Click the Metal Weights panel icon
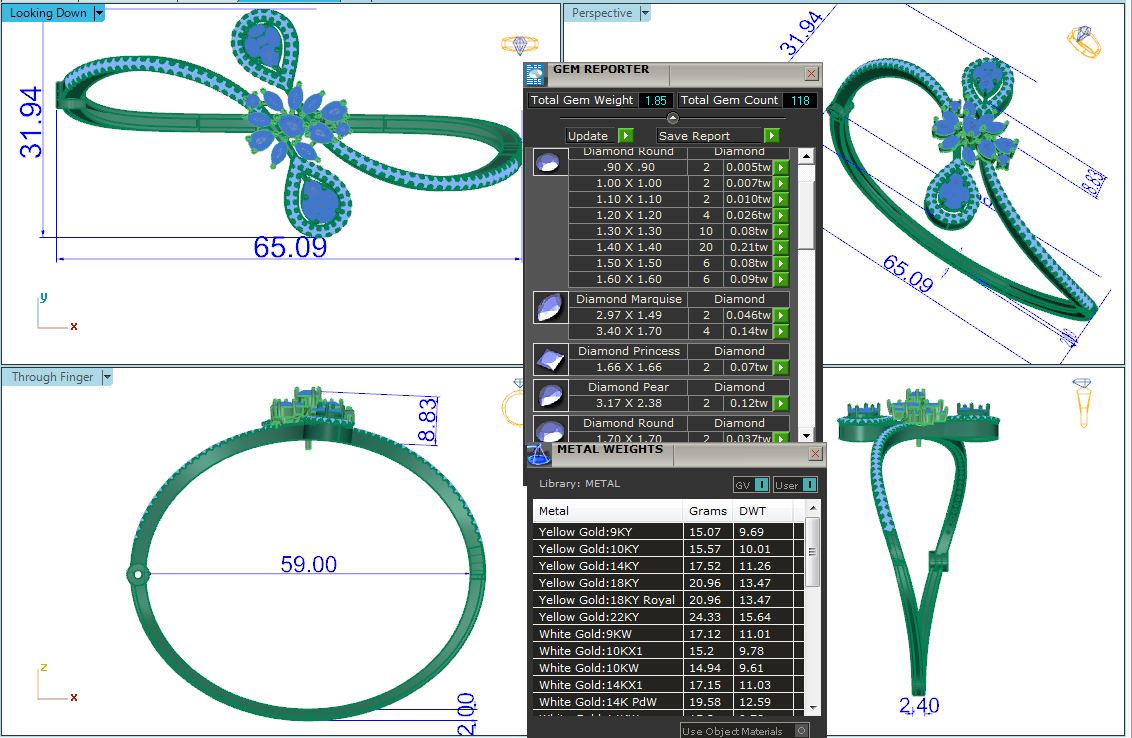 click(538, 454)
